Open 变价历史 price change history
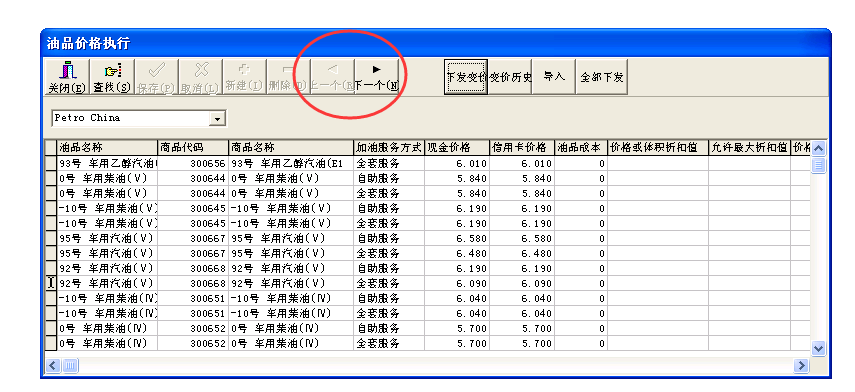 point(510,77)
